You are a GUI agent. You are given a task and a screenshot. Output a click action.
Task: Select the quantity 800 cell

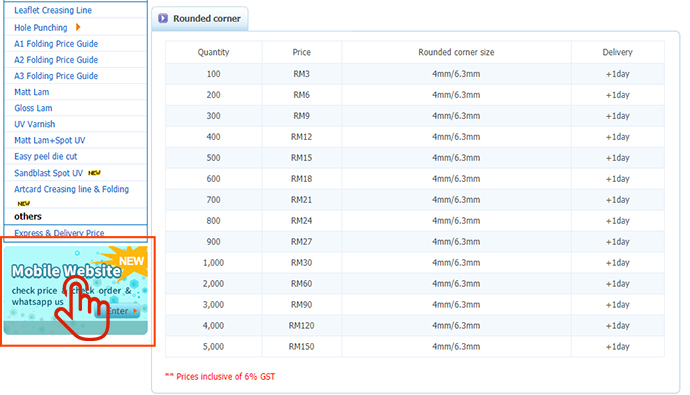(213, 220)
